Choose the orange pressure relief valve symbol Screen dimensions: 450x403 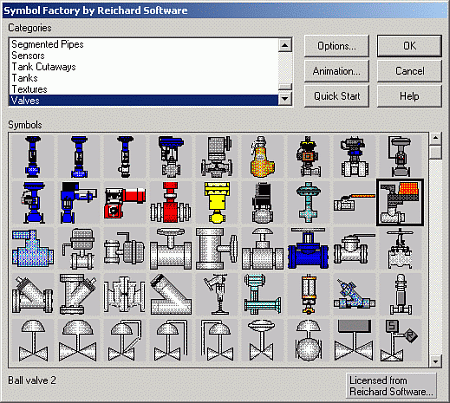(263, 156)
